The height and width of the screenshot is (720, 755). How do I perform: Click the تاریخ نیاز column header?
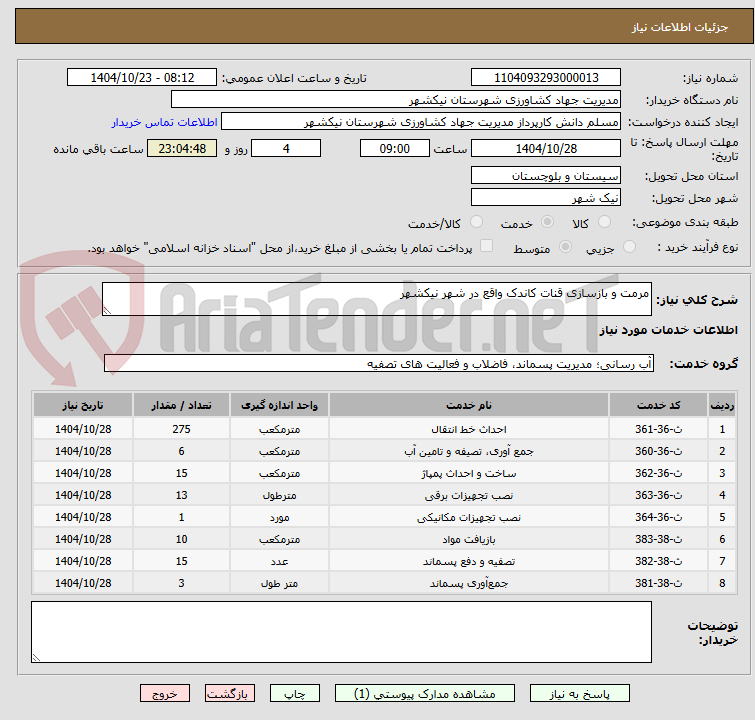tap(83, 405)
